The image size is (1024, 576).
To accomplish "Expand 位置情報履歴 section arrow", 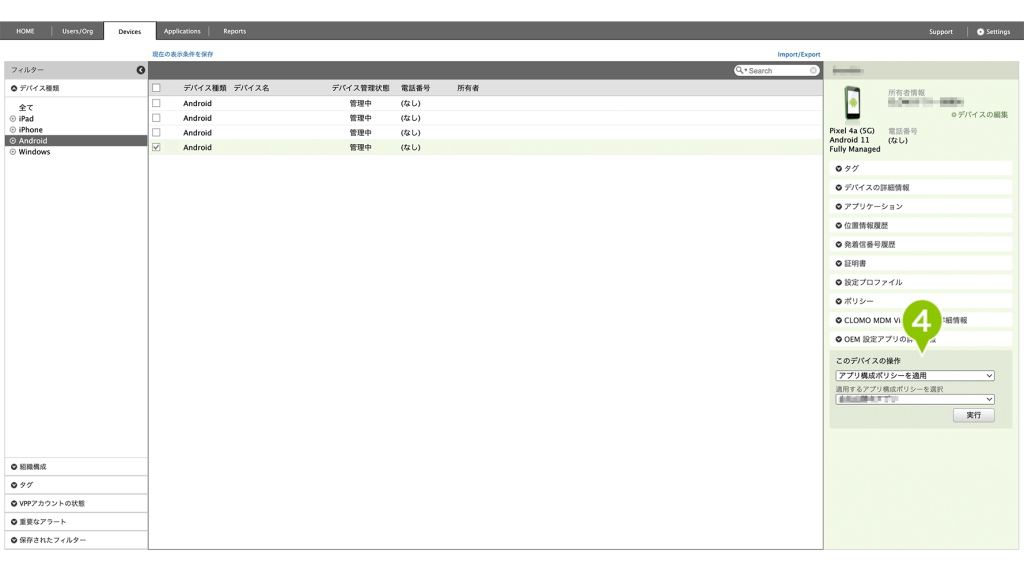I will point(839,225).
